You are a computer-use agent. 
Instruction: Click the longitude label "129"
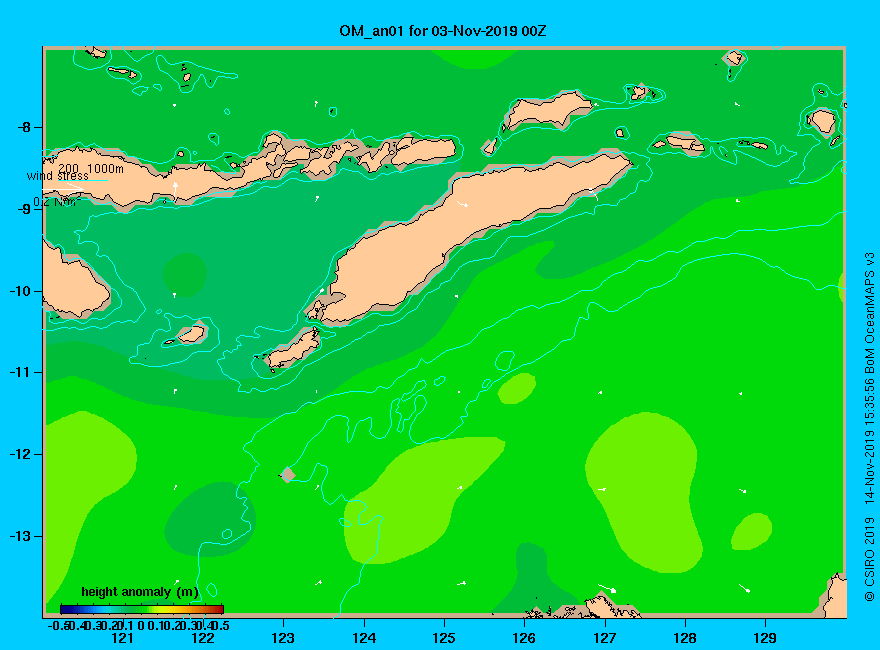pyautogui.click(x=765, y=638)
